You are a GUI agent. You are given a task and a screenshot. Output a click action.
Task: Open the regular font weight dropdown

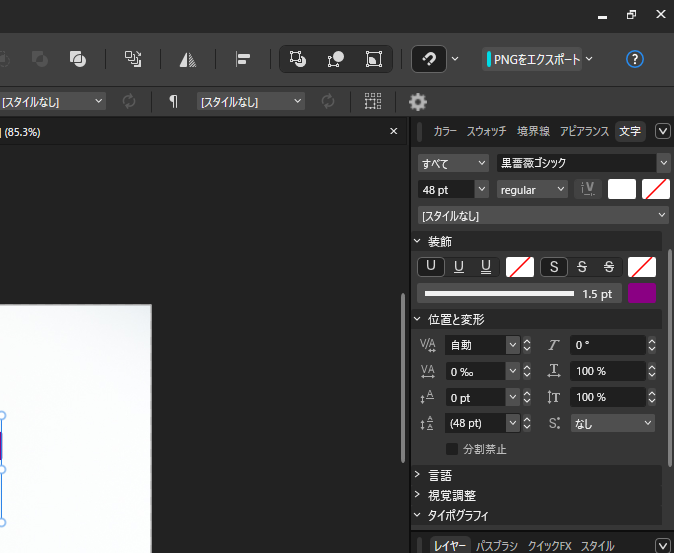pyautogui.click(x=532, y=189)
